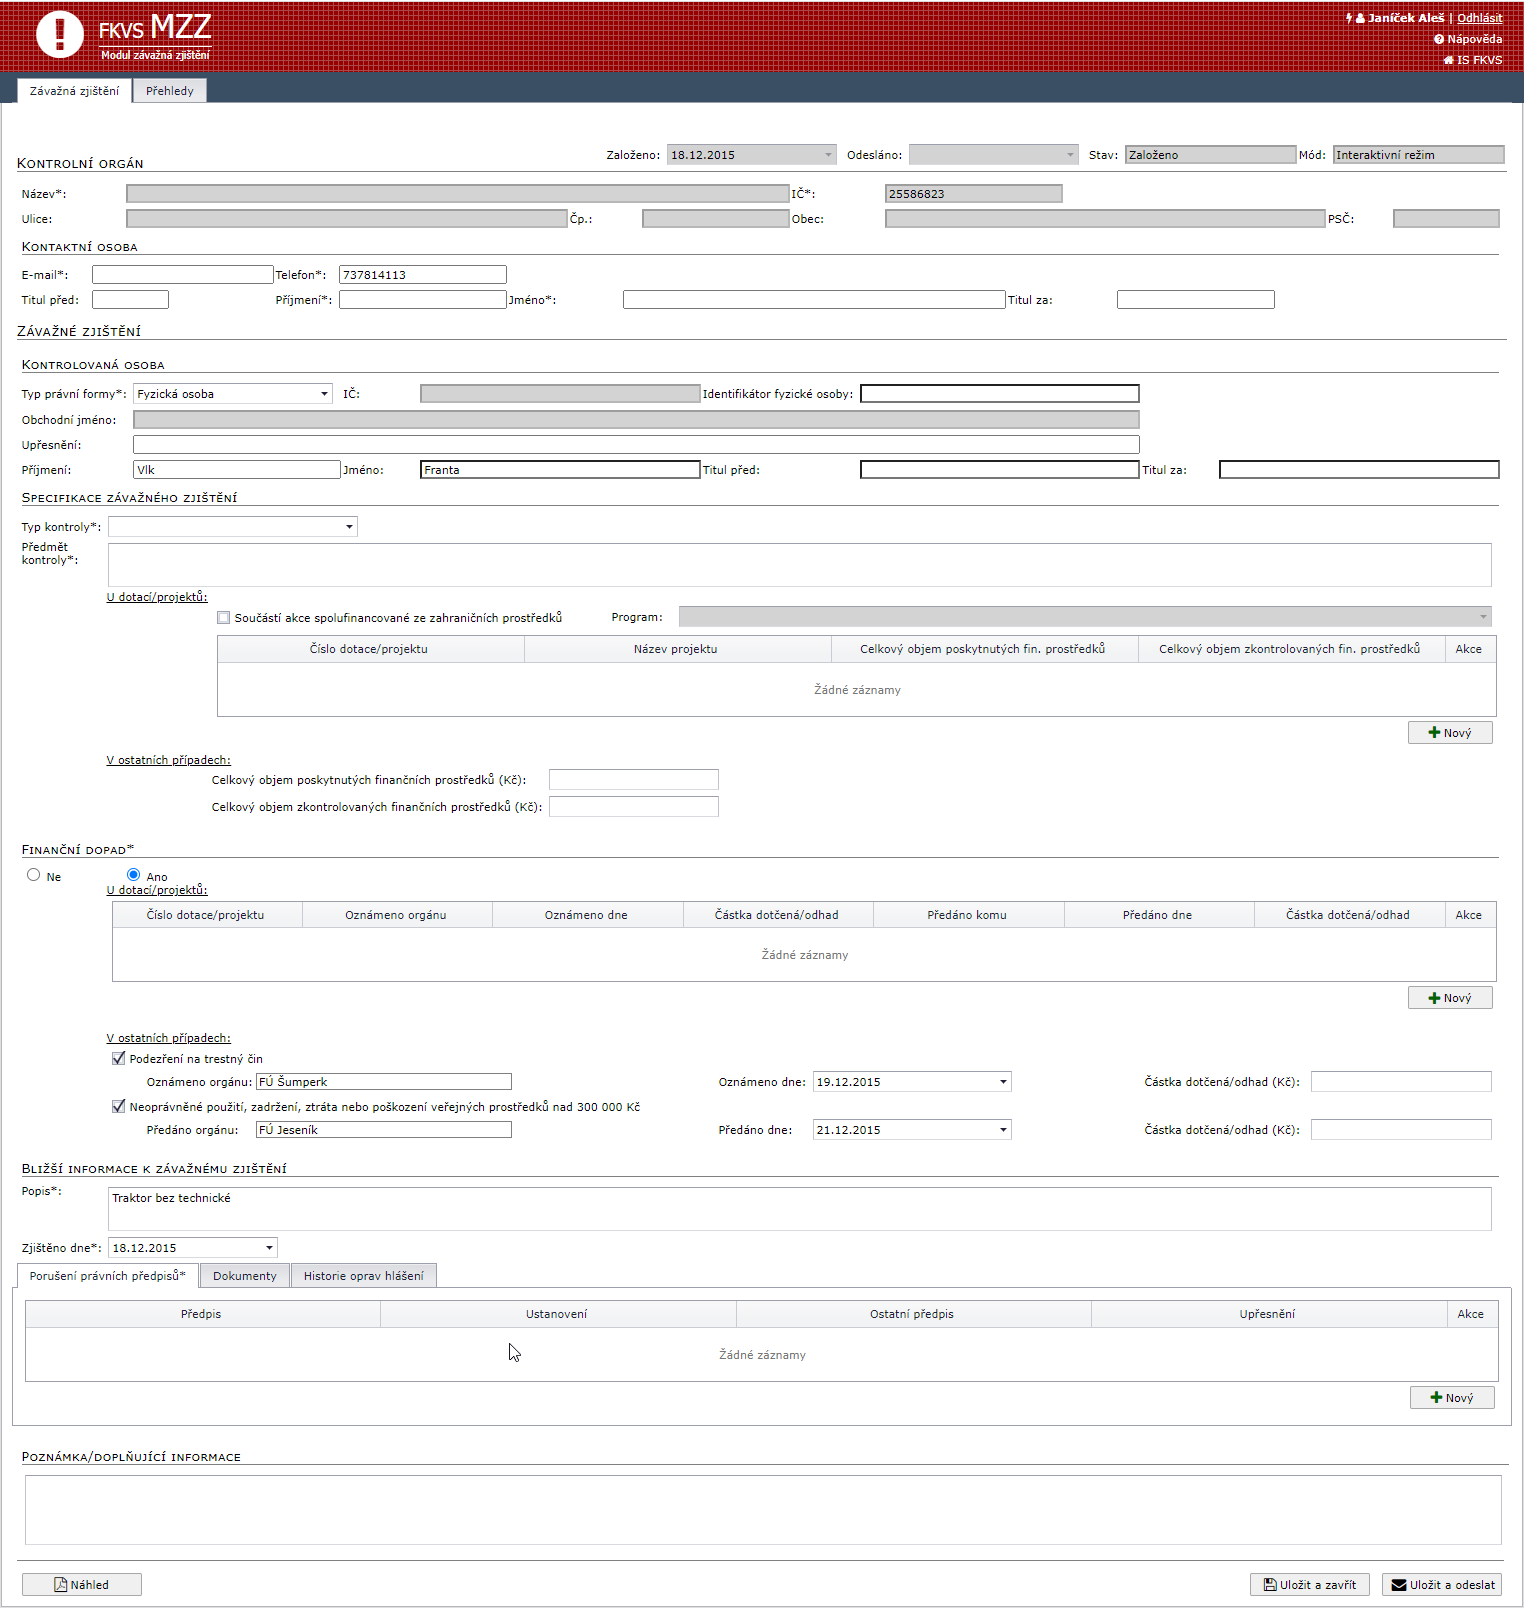Open the Založeno date dropdown

[x=828, y=155]
